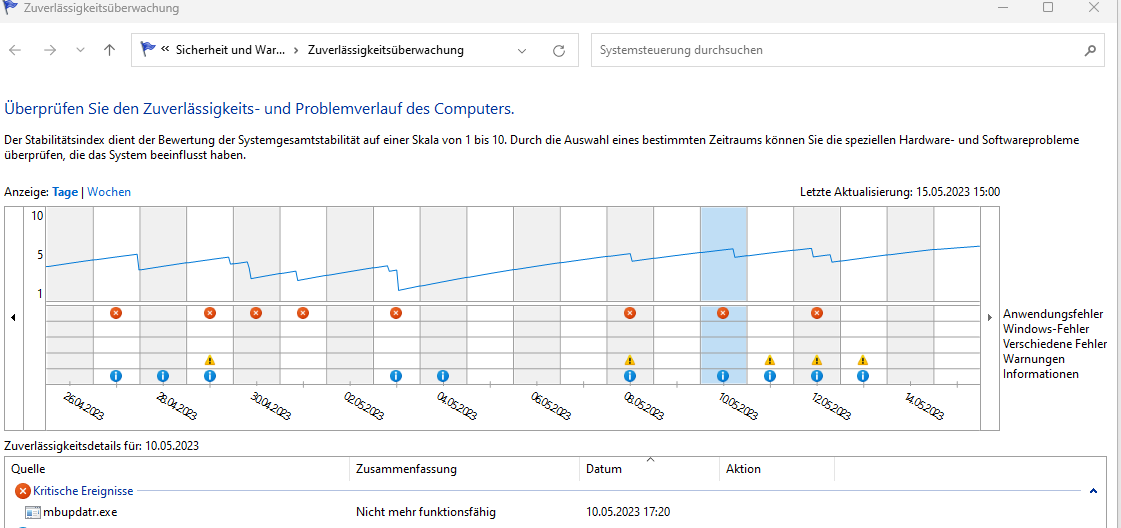Switch chart view to Tage
1121x528 pixels.
pos(65,192)
